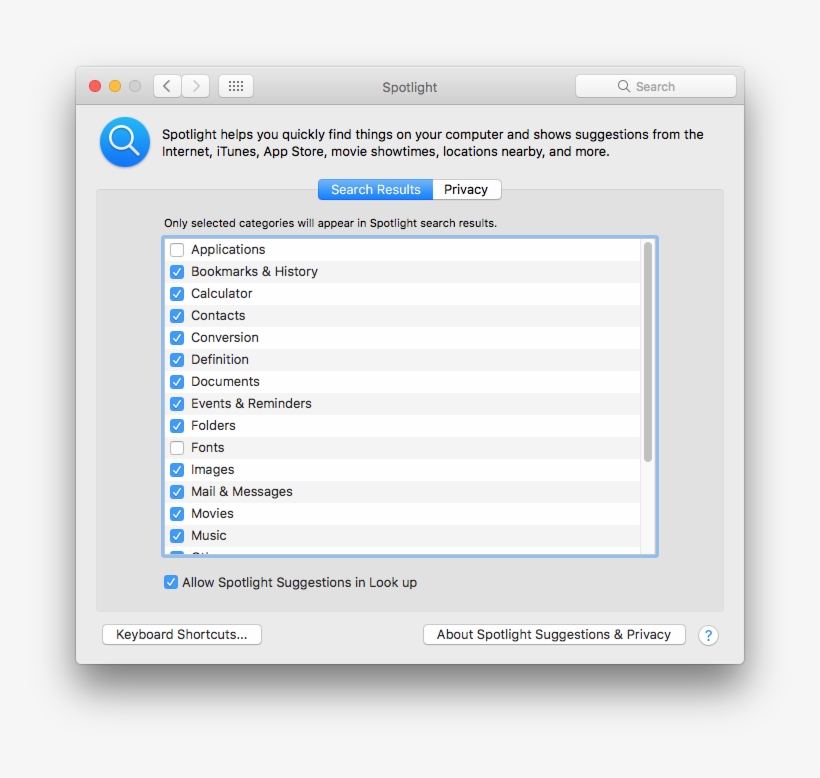Uncheck the Movies category

tap(177, 513)
